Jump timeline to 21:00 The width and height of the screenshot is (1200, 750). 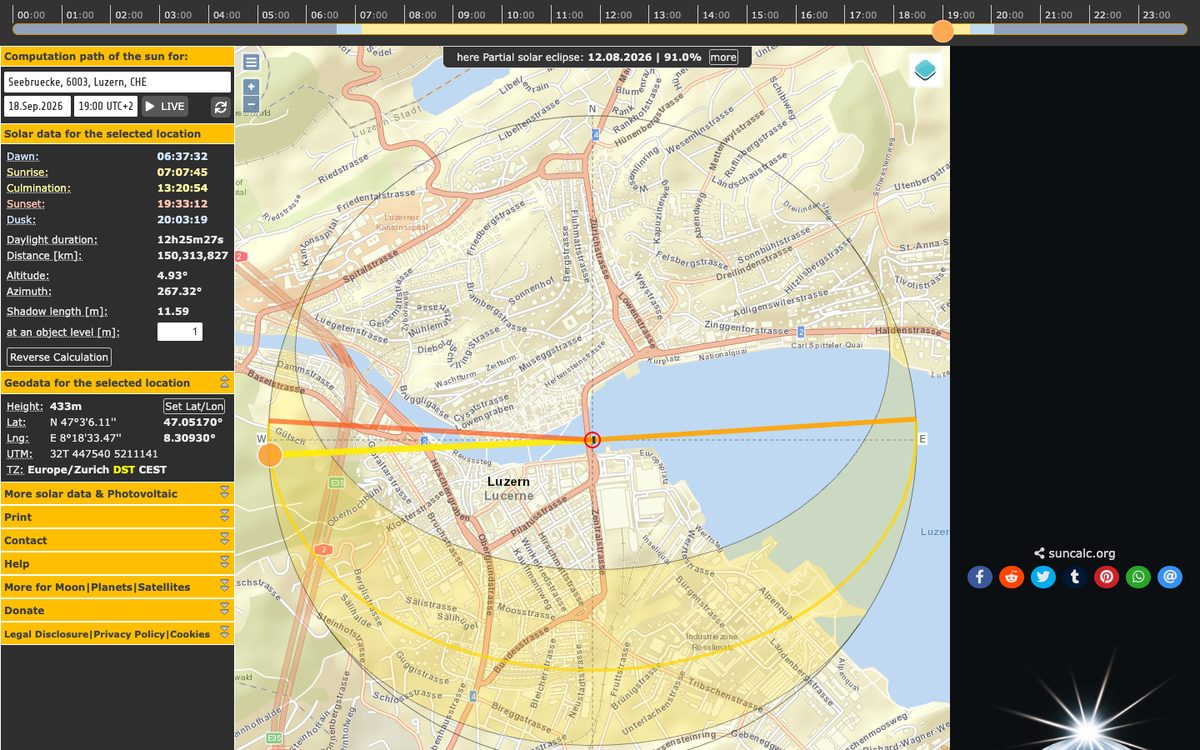click(x=1058, y=15)
